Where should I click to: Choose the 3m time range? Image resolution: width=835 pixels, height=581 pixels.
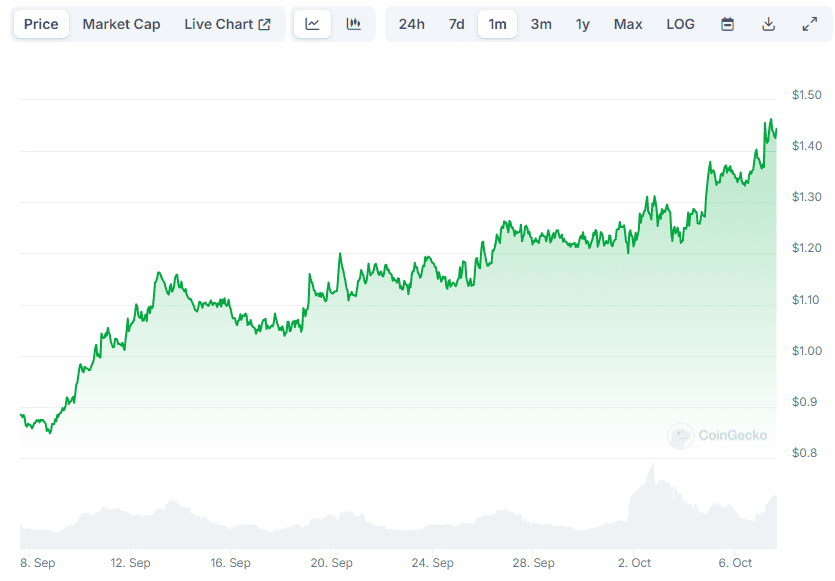[541, 24]
